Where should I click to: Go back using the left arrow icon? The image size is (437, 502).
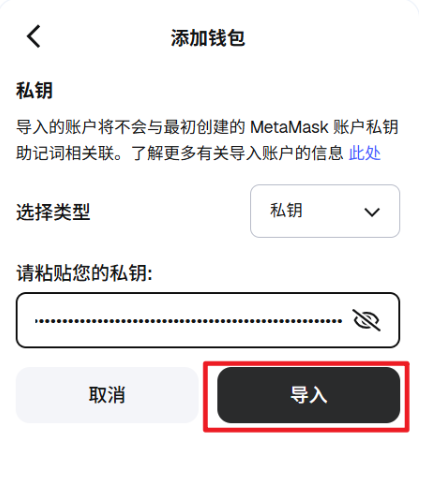(x=34, y=36)
